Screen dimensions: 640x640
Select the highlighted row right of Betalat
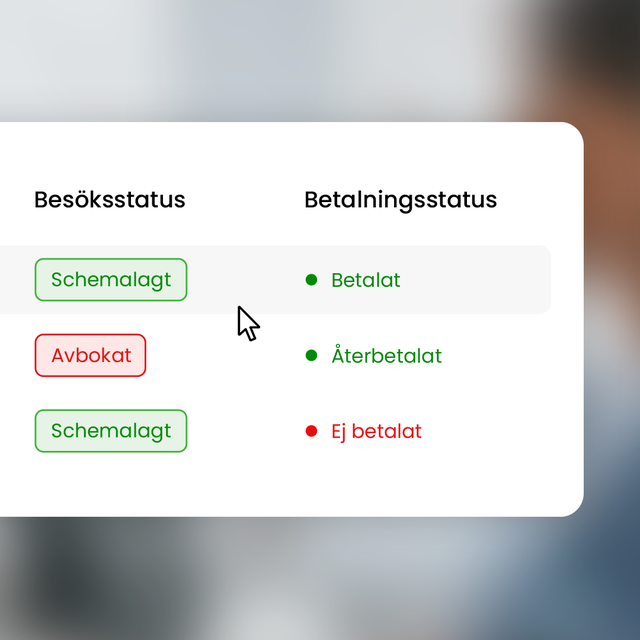coord(476,280)
